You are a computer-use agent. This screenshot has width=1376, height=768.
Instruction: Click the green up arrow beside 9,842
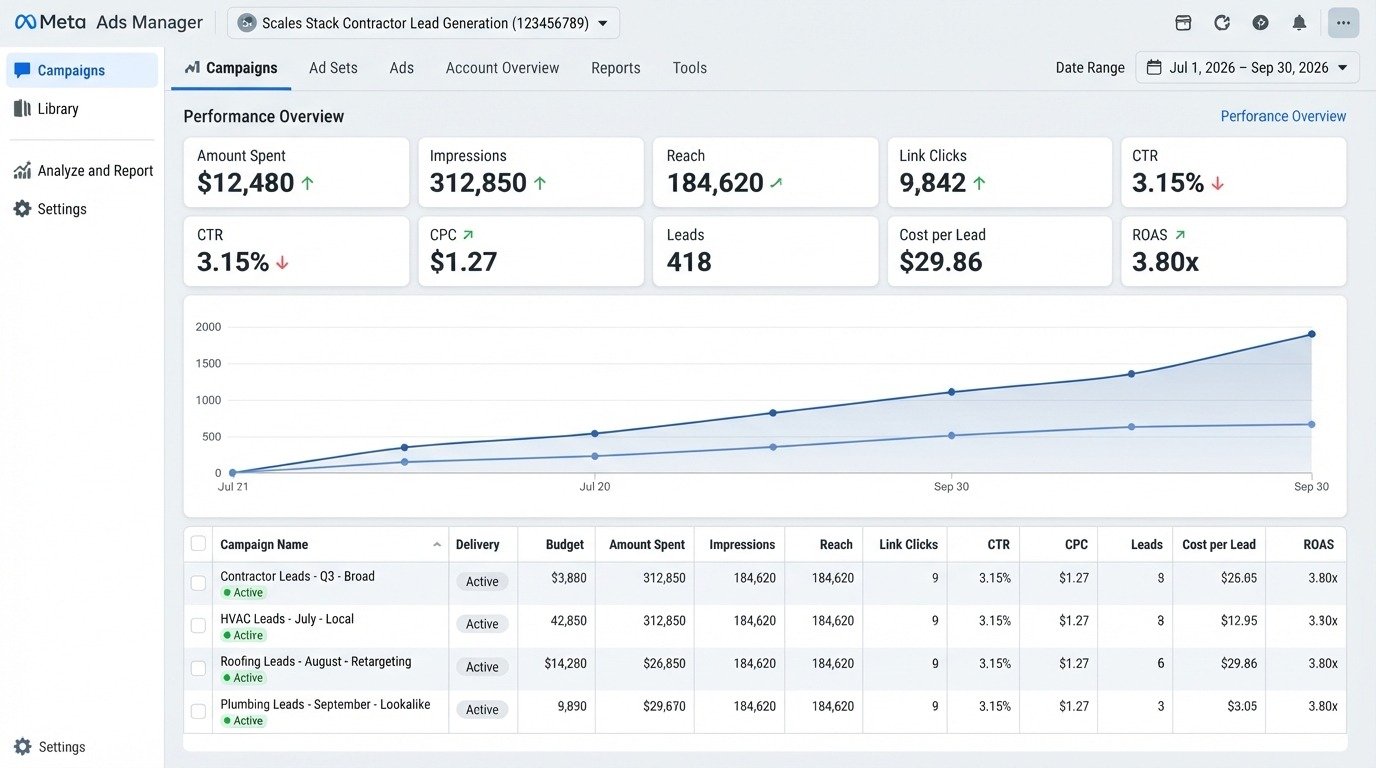click(x=979, y=183)
